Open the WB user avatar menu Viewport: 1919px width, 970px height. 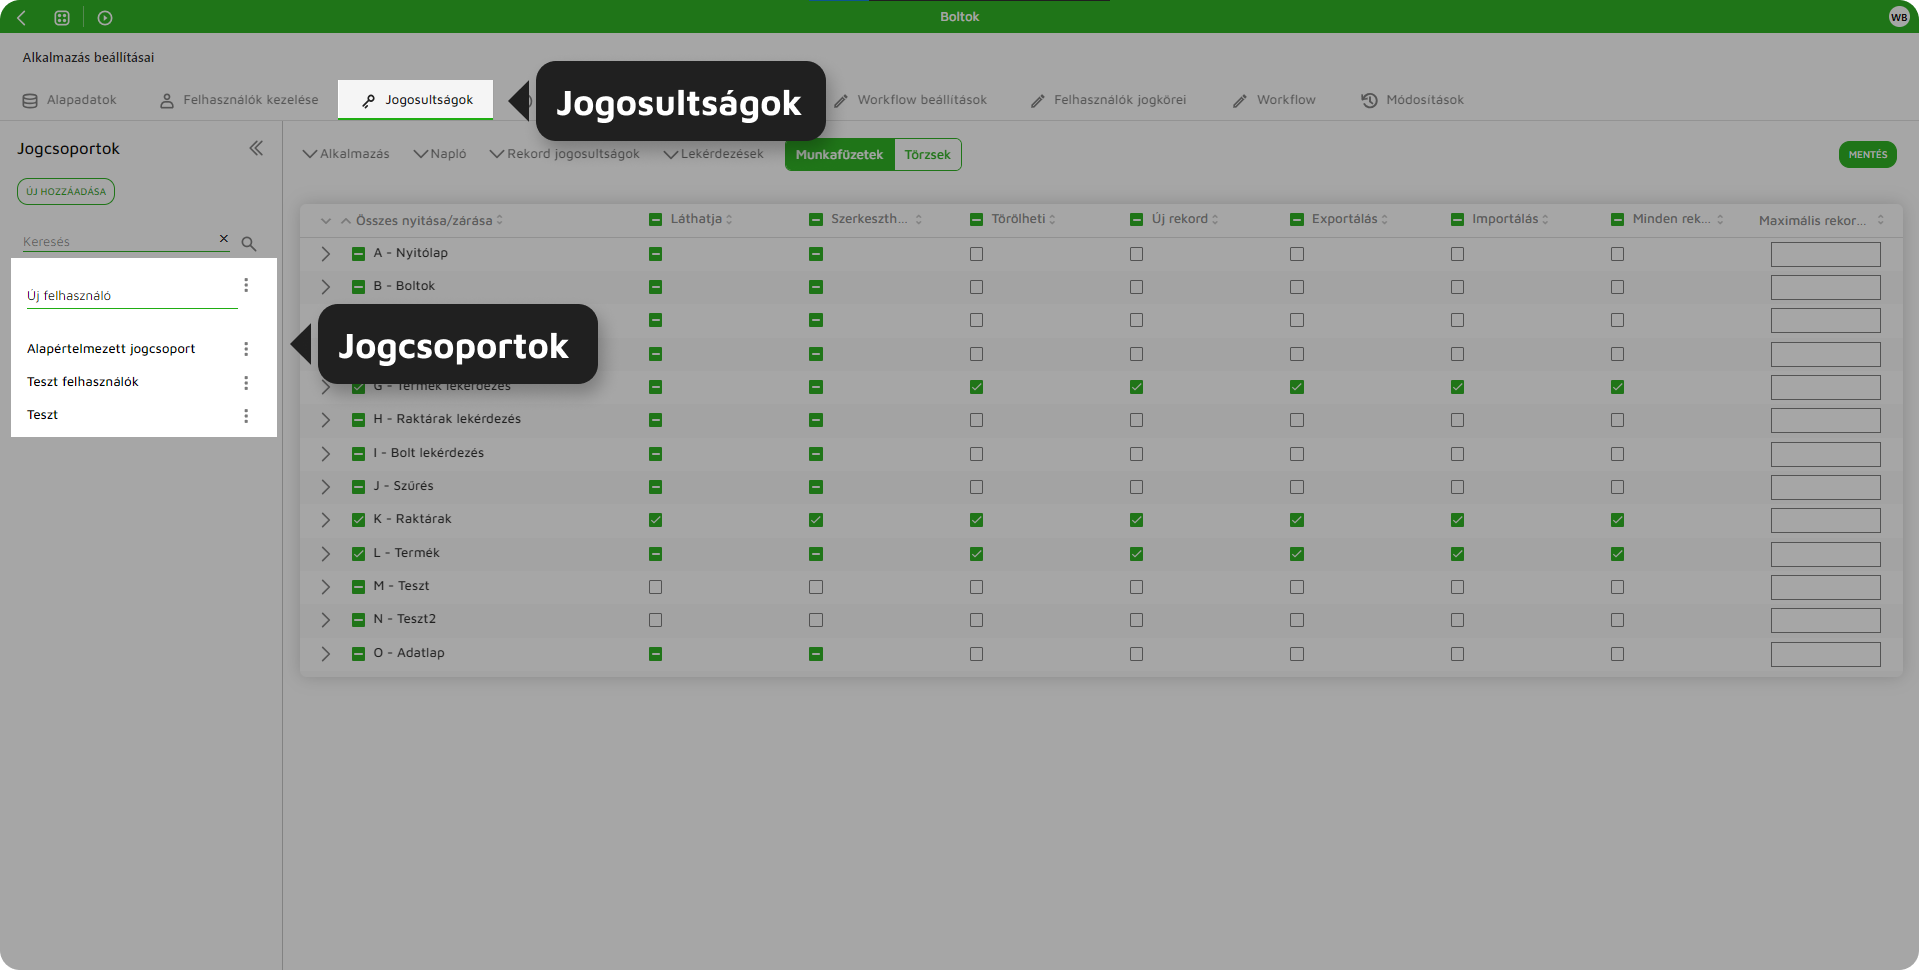pyautogui.click(x=1899, y=17)
